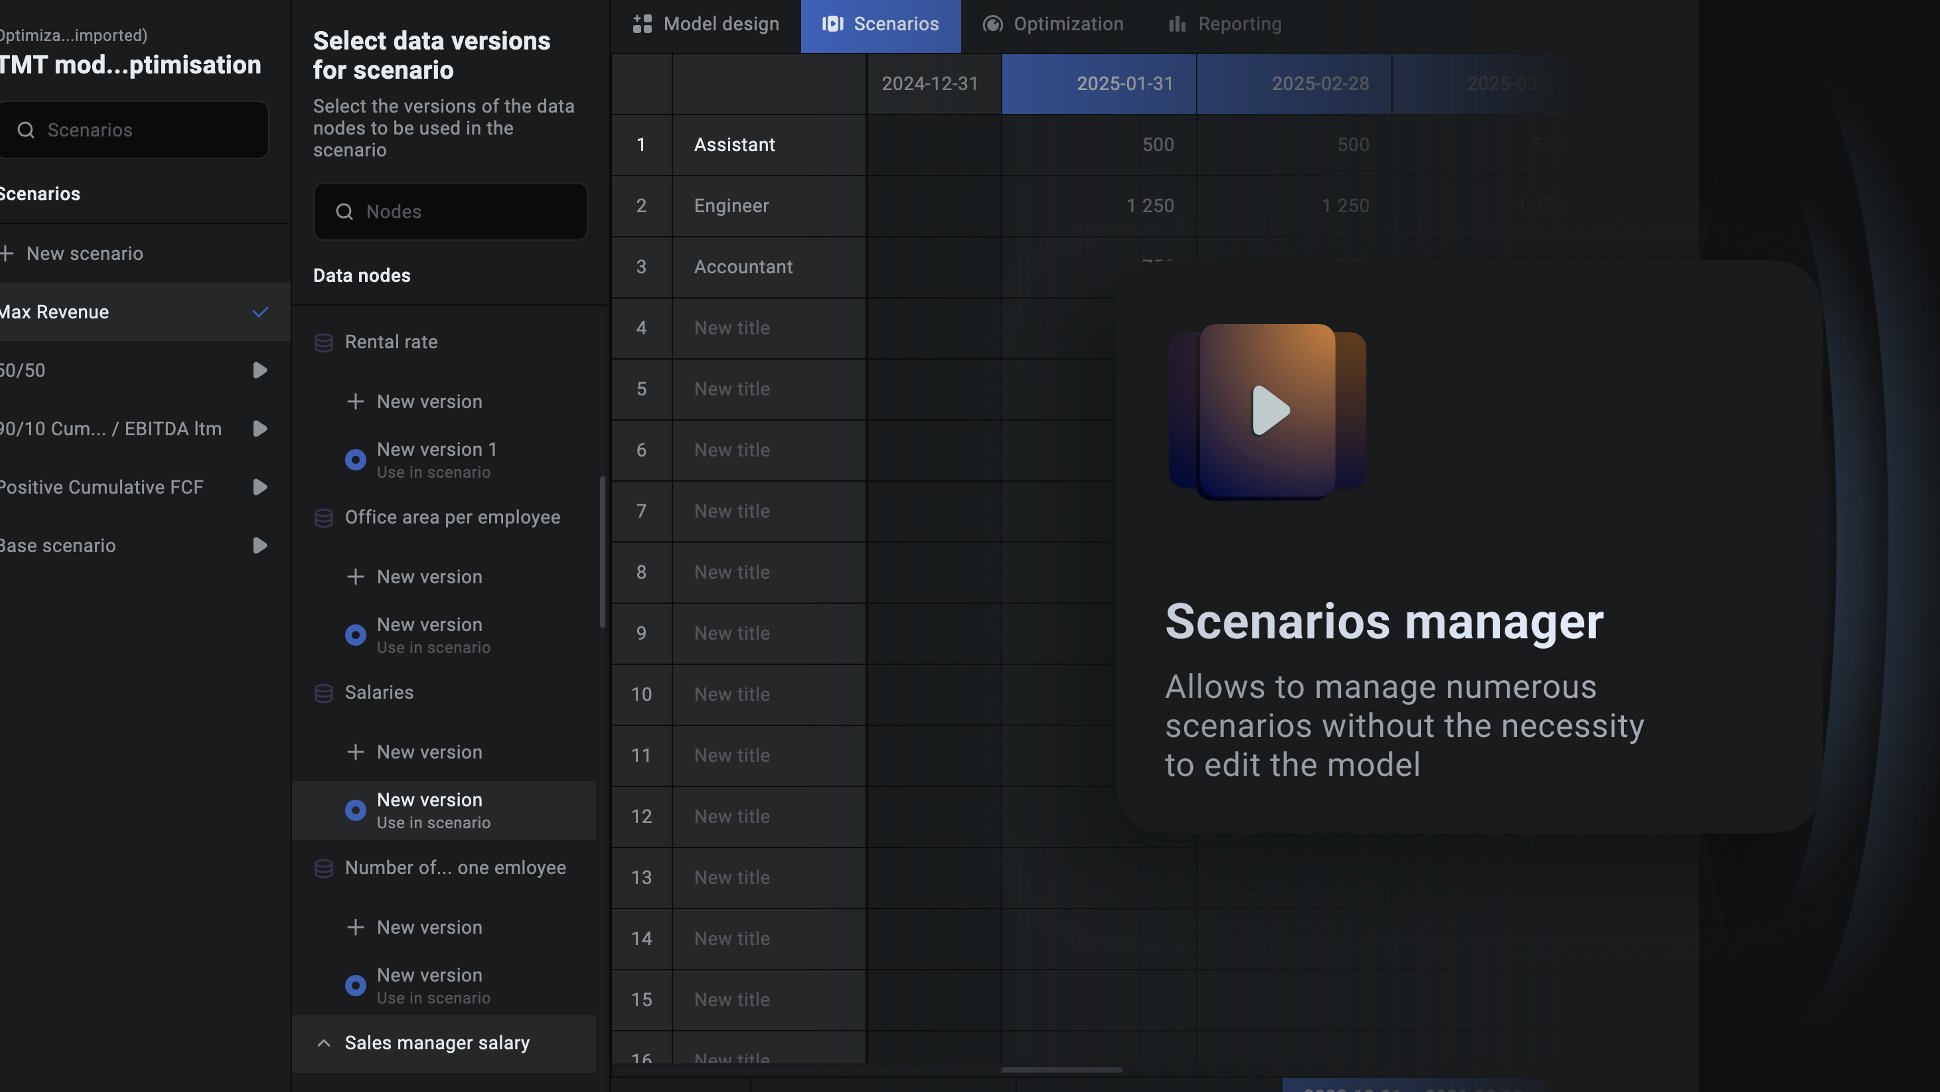
Task: Run the 50/50 scenario play icon
Action: (x=260, y=370)
